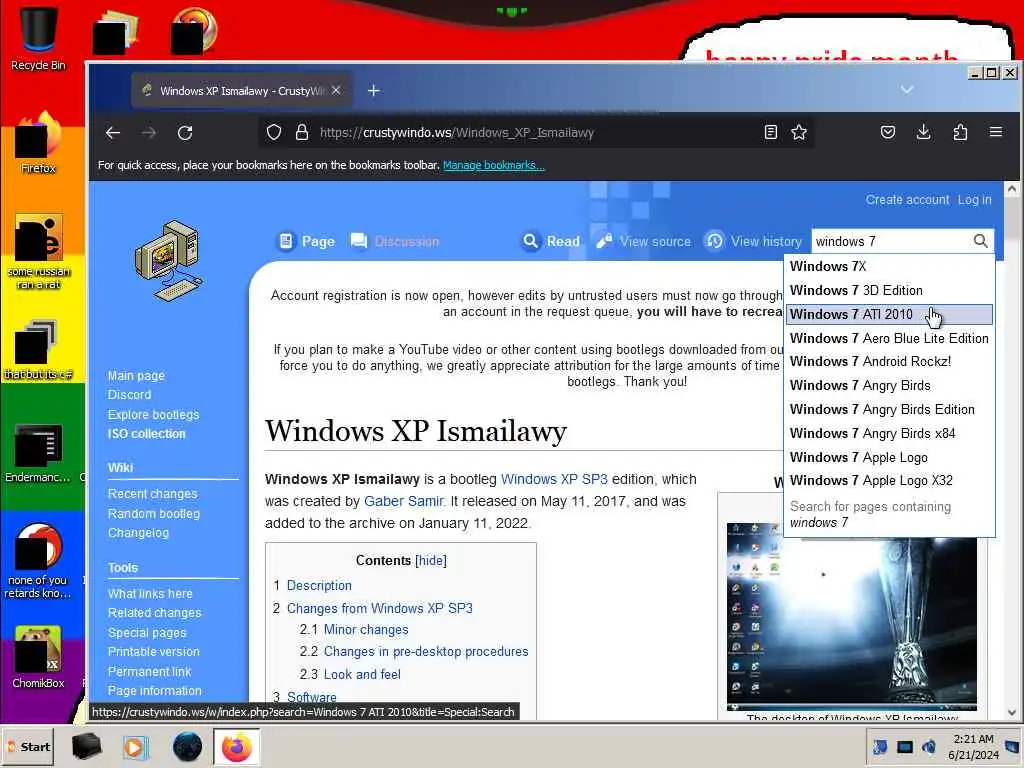Open Firefox downloads arrow icon
1024x768 pixels.
click(x=923, y=133)
